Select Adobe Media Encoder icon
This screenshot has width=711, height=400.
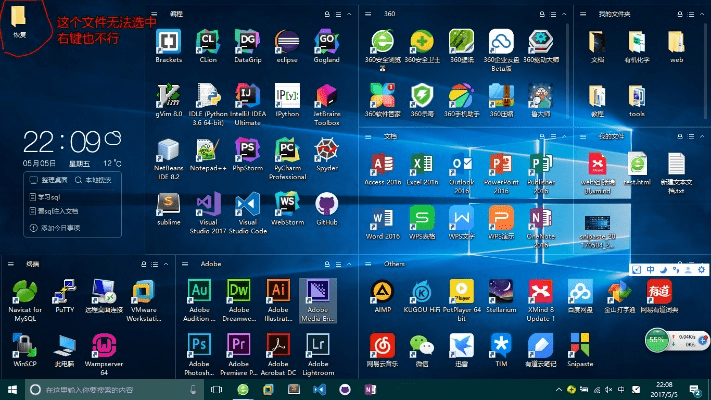point(318,291)
